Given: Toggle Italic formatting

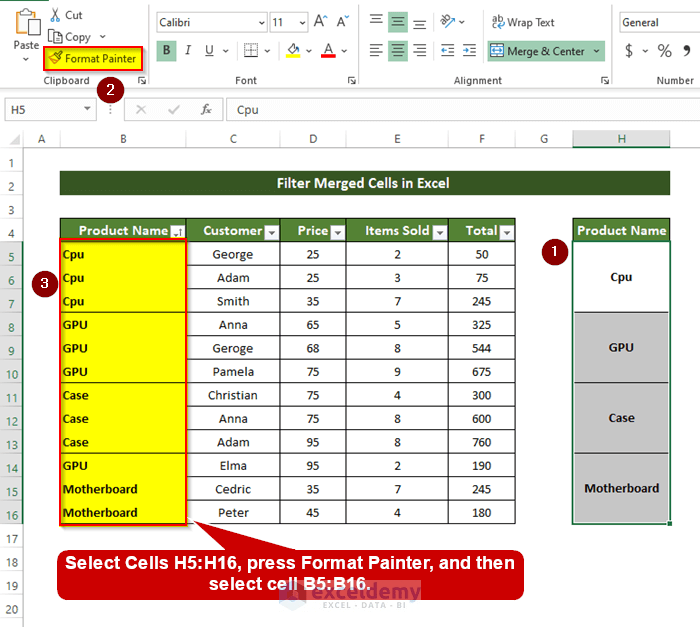Looking at the screenshot, I should pos(188,50).
